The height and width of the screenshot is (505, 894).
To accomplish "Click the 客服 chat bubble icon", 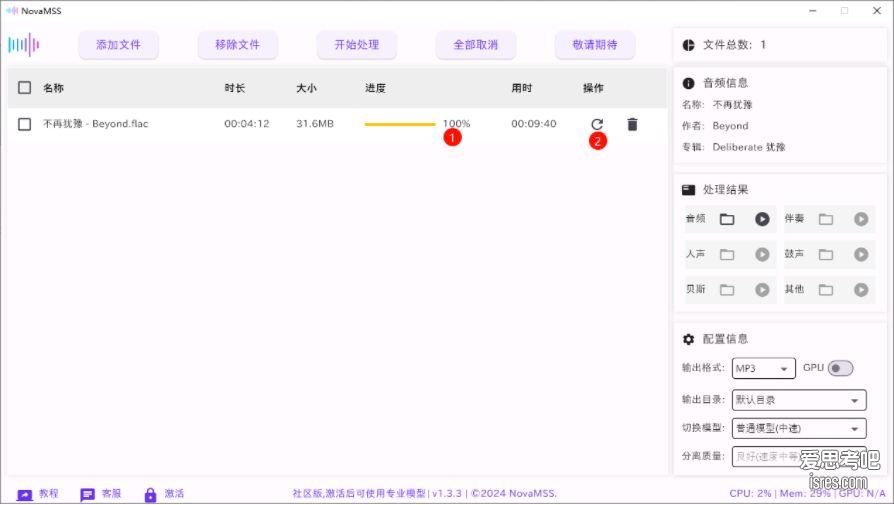I will coord(87,495).
